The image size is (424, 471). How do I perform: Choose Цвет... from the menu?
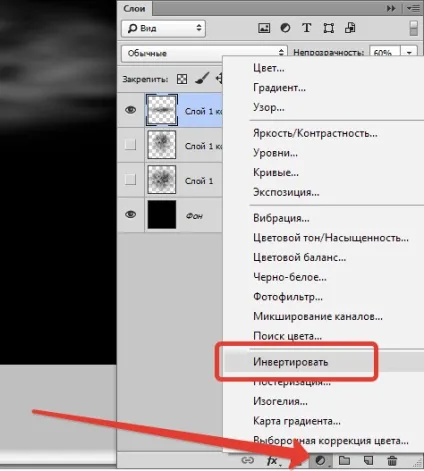[x=269, y=68]
